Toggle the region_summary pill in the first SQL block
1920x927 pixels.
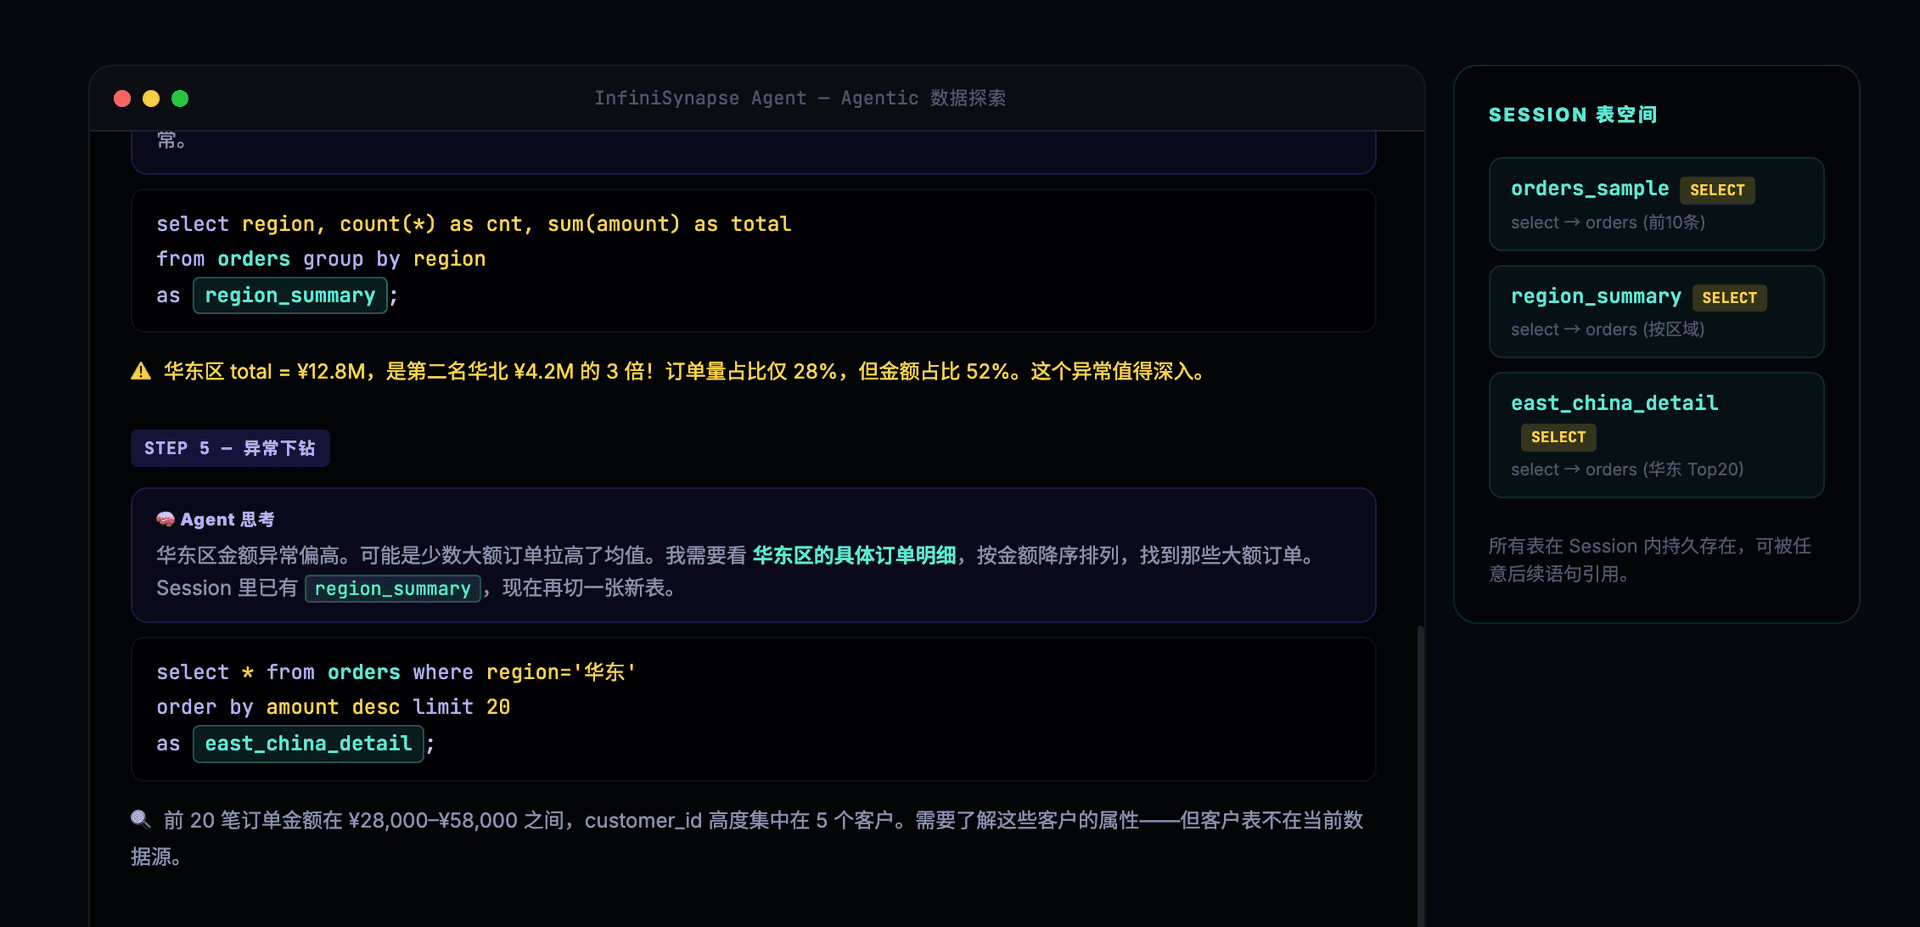pyautogui.click(x=290, y=295)
